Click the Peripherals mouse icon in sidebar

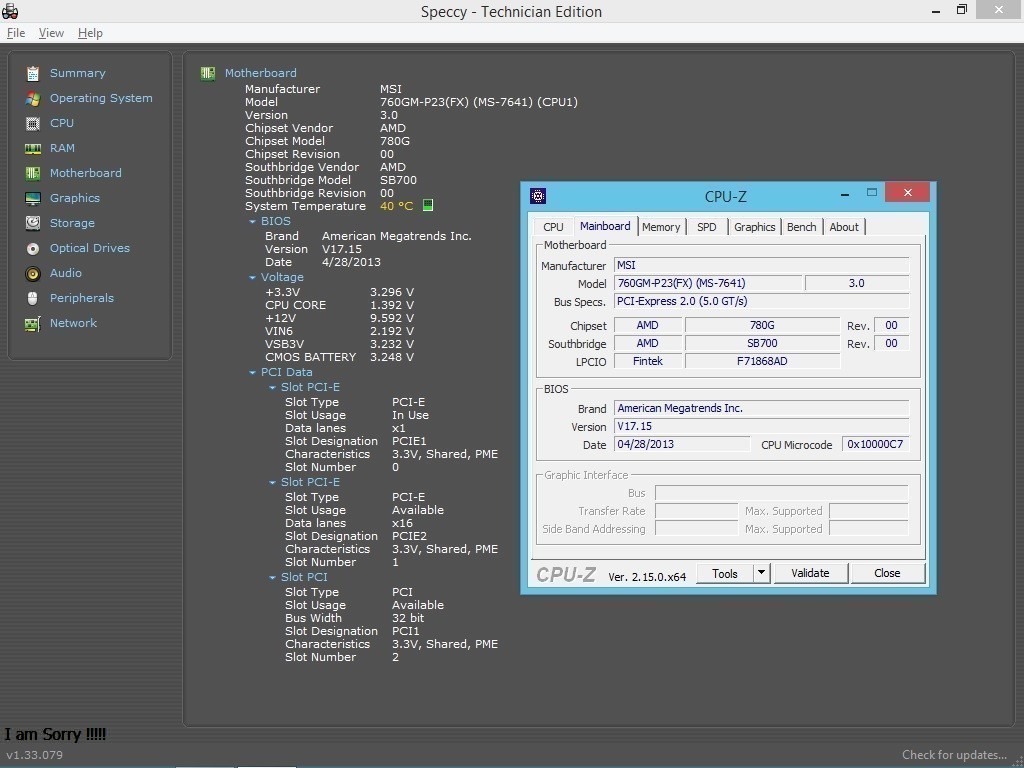33,298
